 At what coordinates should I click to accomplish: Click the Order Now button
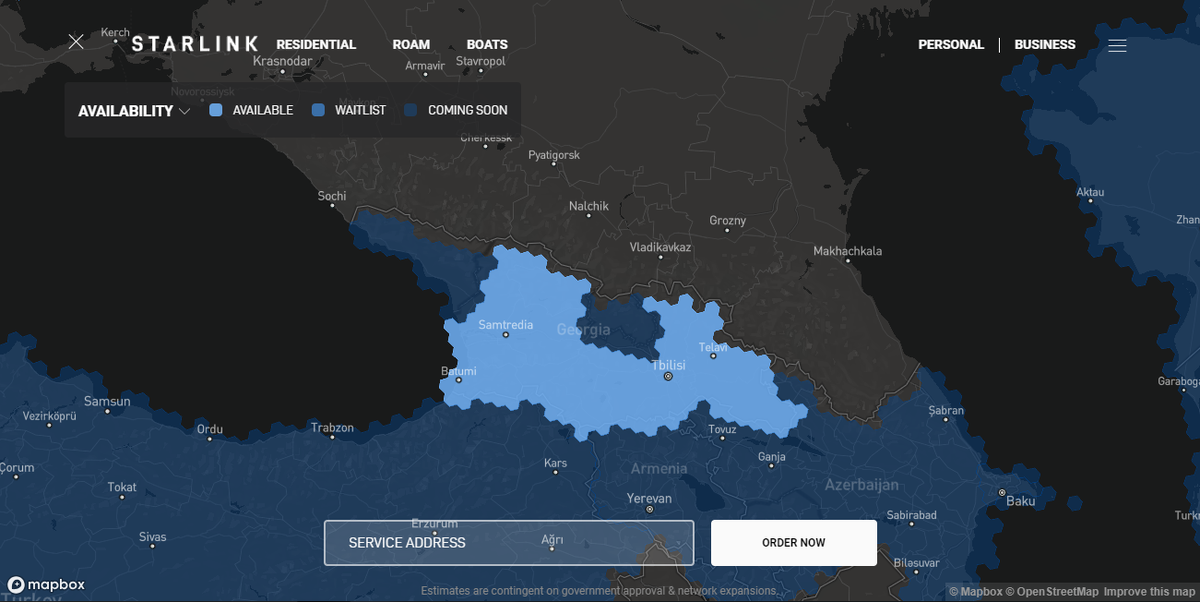[x=794, y=543]
